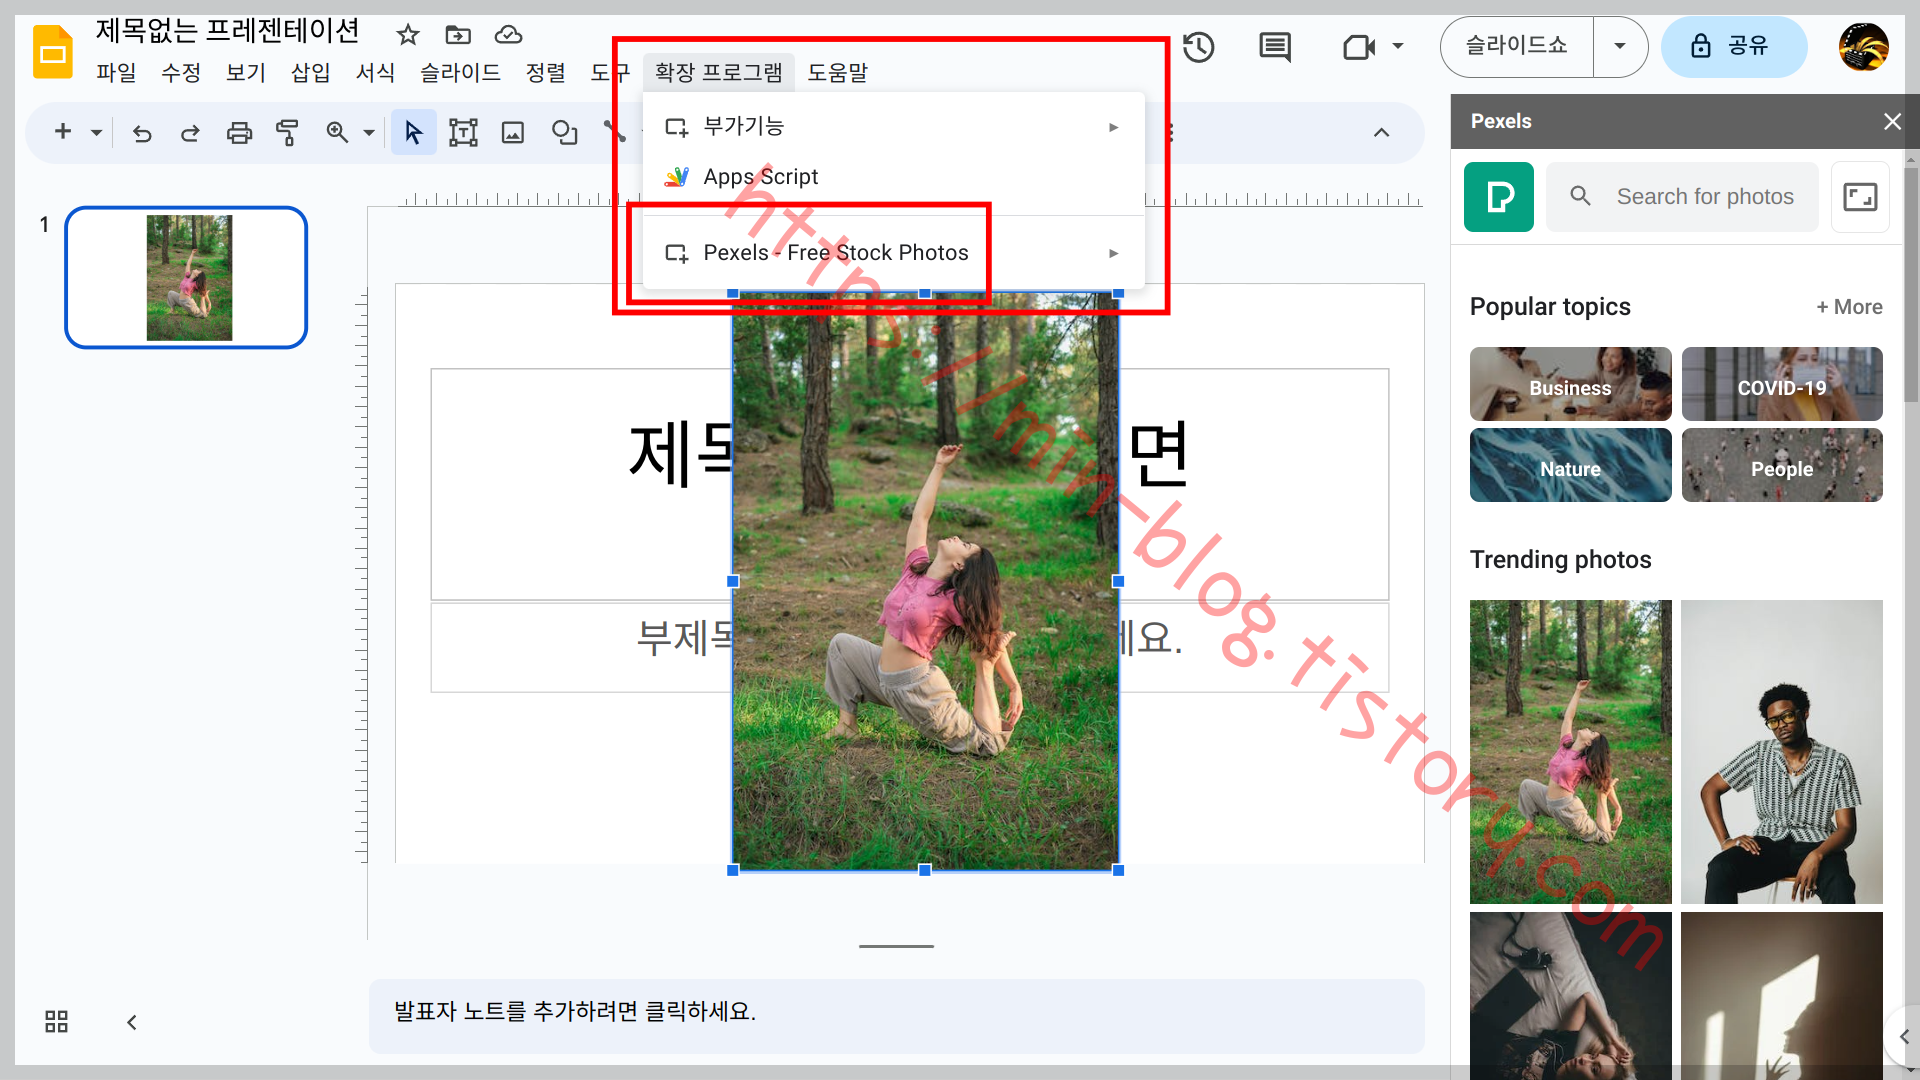Select Apps Script menu item

click(761, 175)
